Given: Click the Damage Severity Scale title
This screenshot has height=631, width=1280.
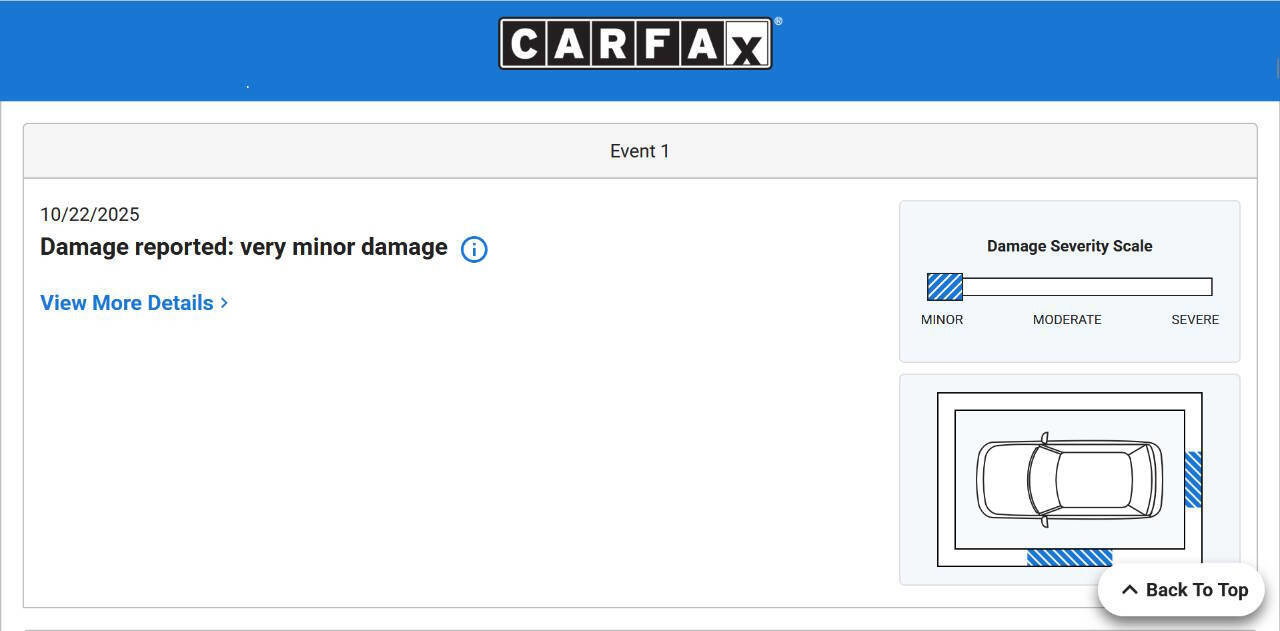Looking at the screenshot, I should [1069, 246].
